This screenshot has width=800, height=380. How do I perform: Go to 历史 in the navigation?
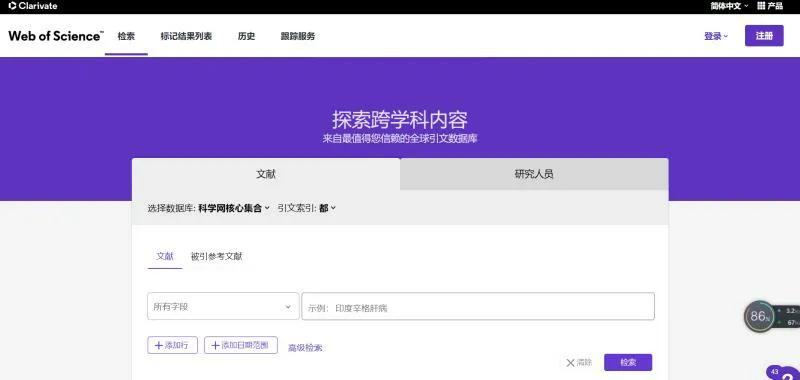click(246, 36)
